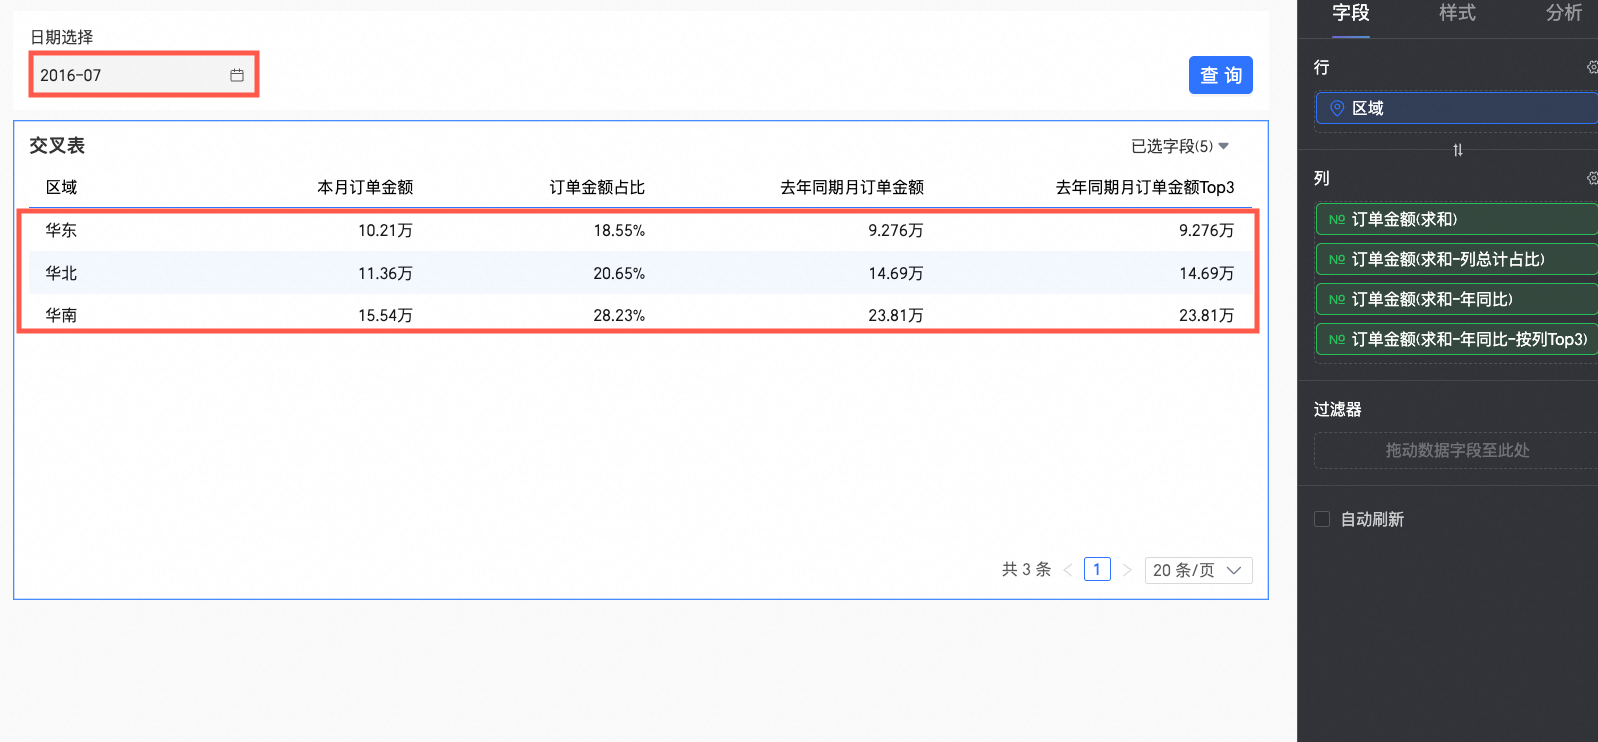This screenshot has height=742, width=1598.
Task: Switch to the 分析 tab
Action: click(x=1564, y=14)
